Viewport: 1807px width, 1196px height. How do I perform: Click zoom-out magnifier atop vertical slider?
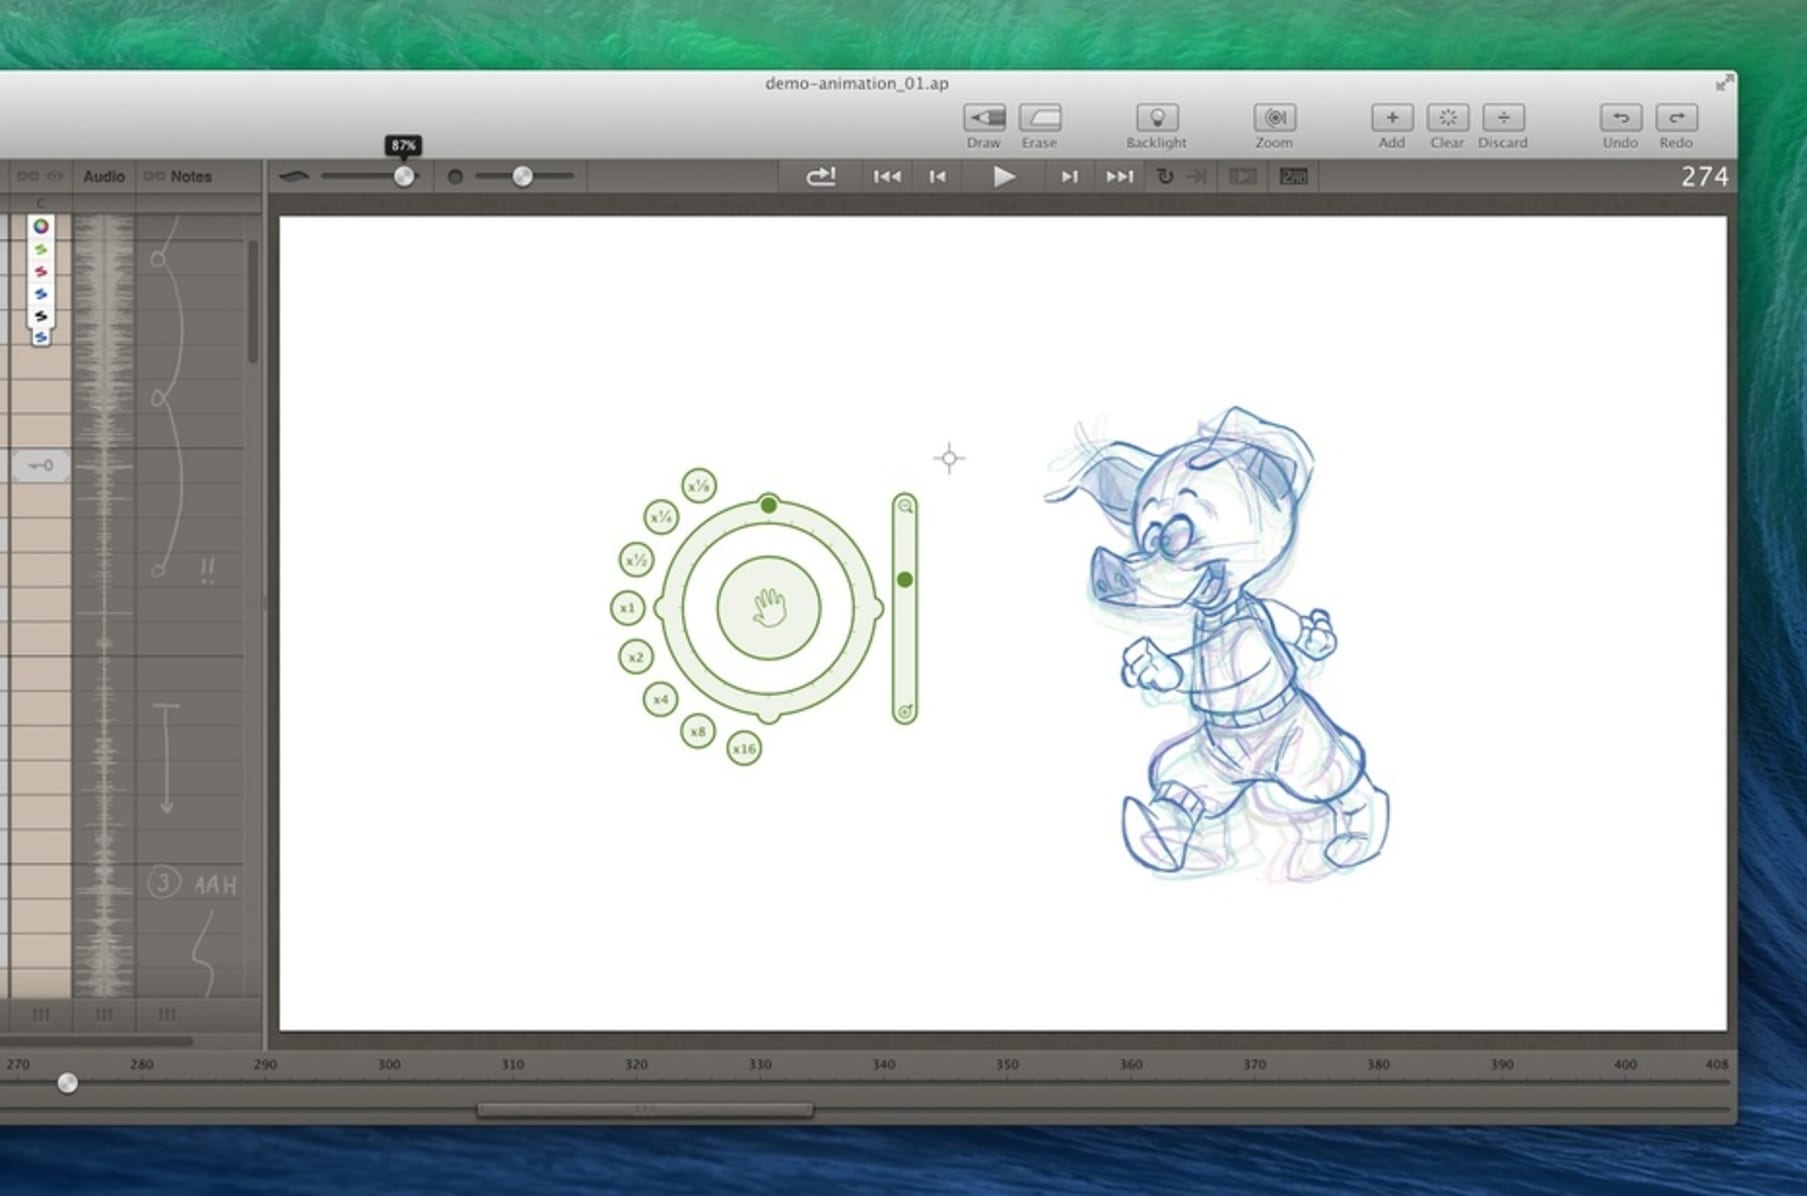905,506
